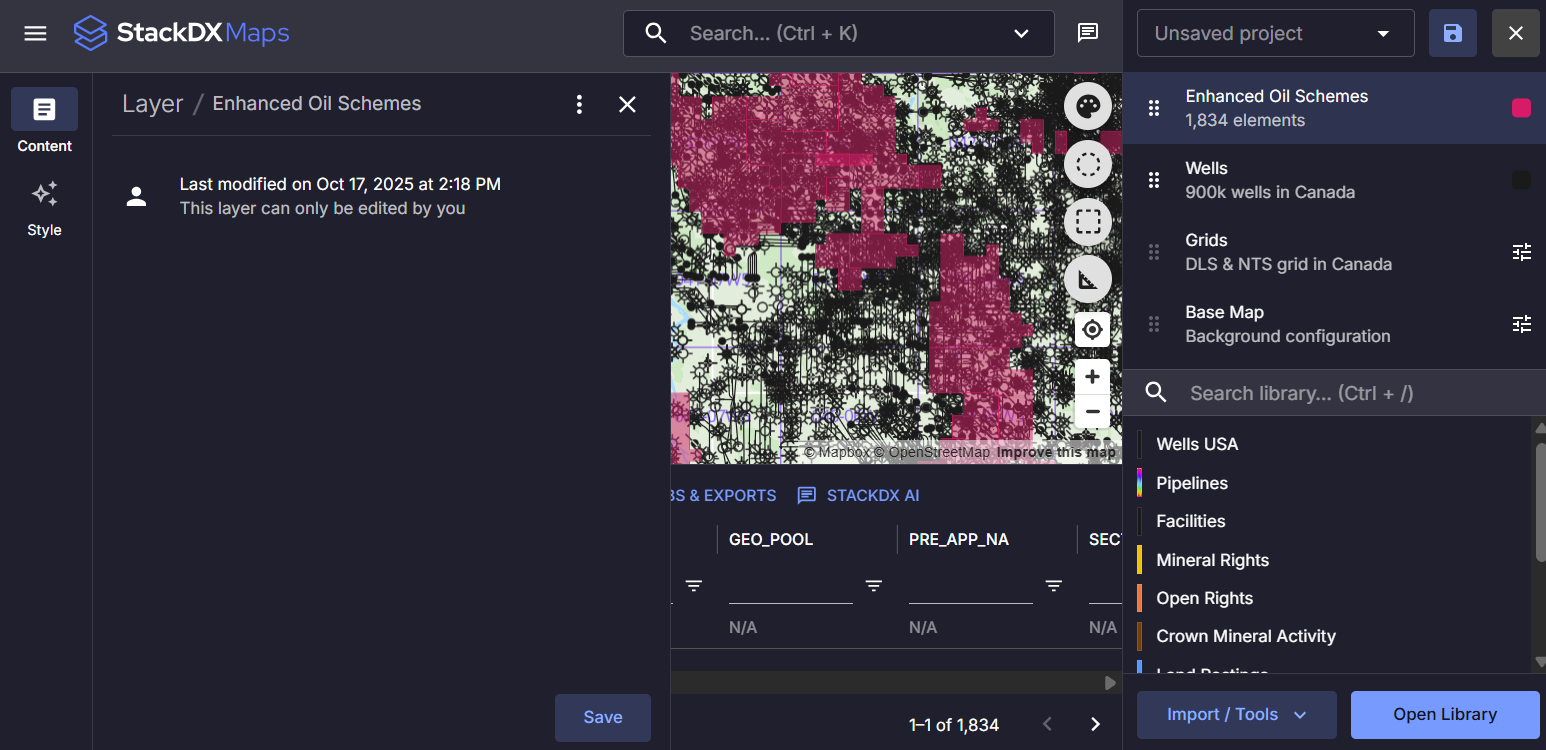Zoom in on the map
The width and height of the screenshot is (1546, 750).
(x=1092, y=377)
